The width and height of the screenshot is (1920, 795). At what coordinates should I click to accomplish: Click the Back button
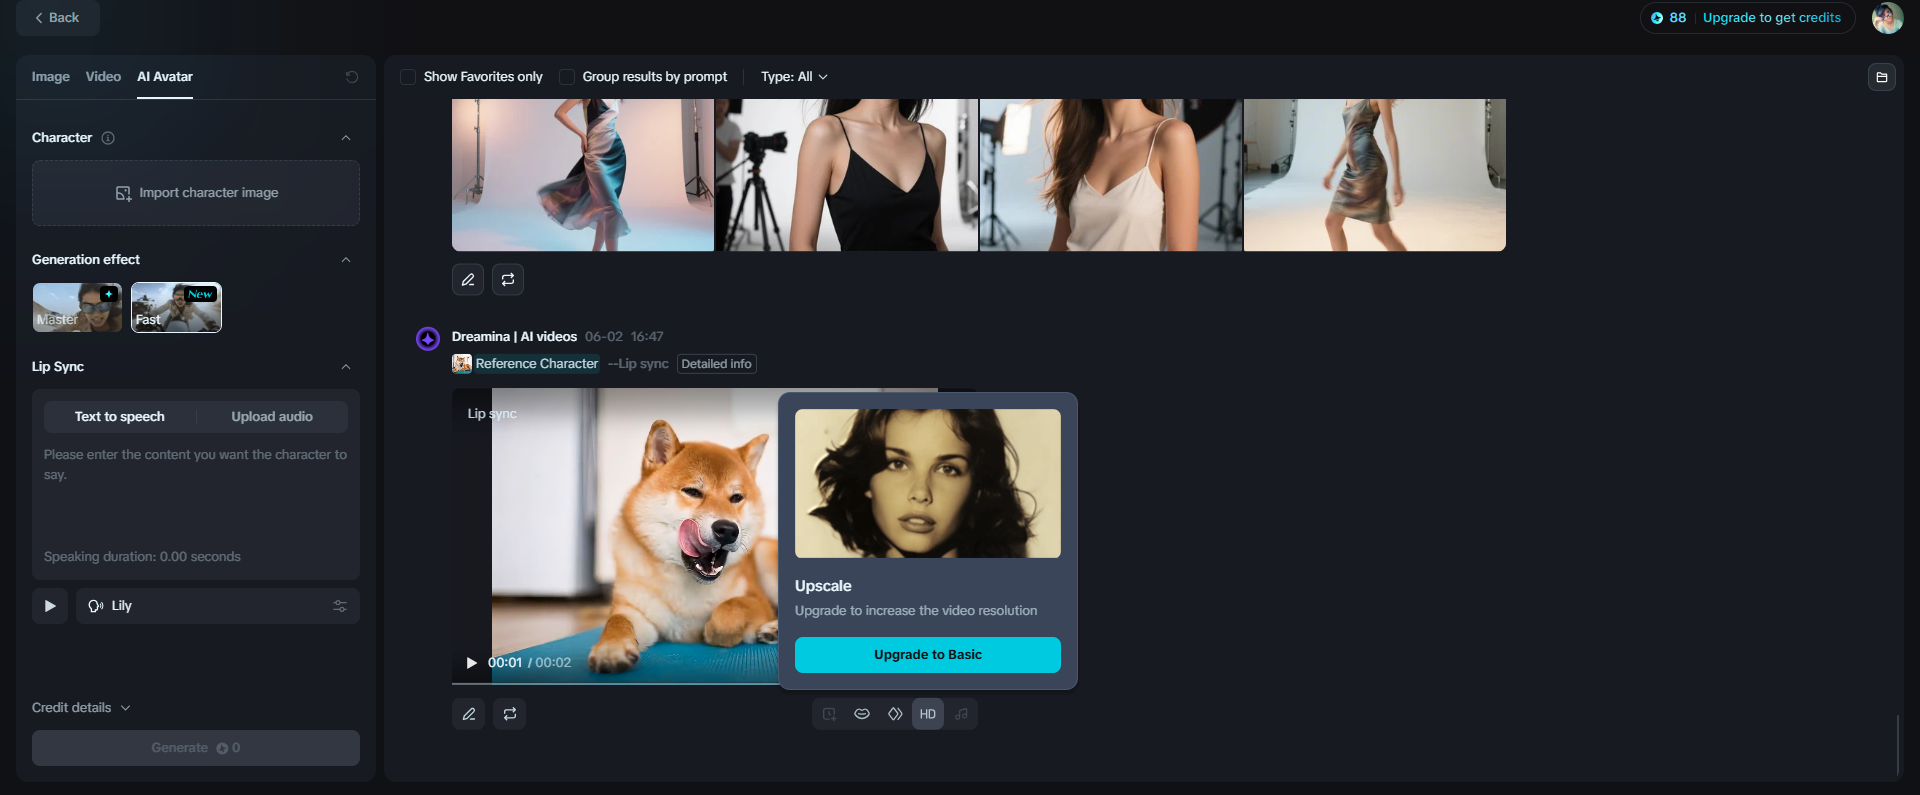pos(57,18)
